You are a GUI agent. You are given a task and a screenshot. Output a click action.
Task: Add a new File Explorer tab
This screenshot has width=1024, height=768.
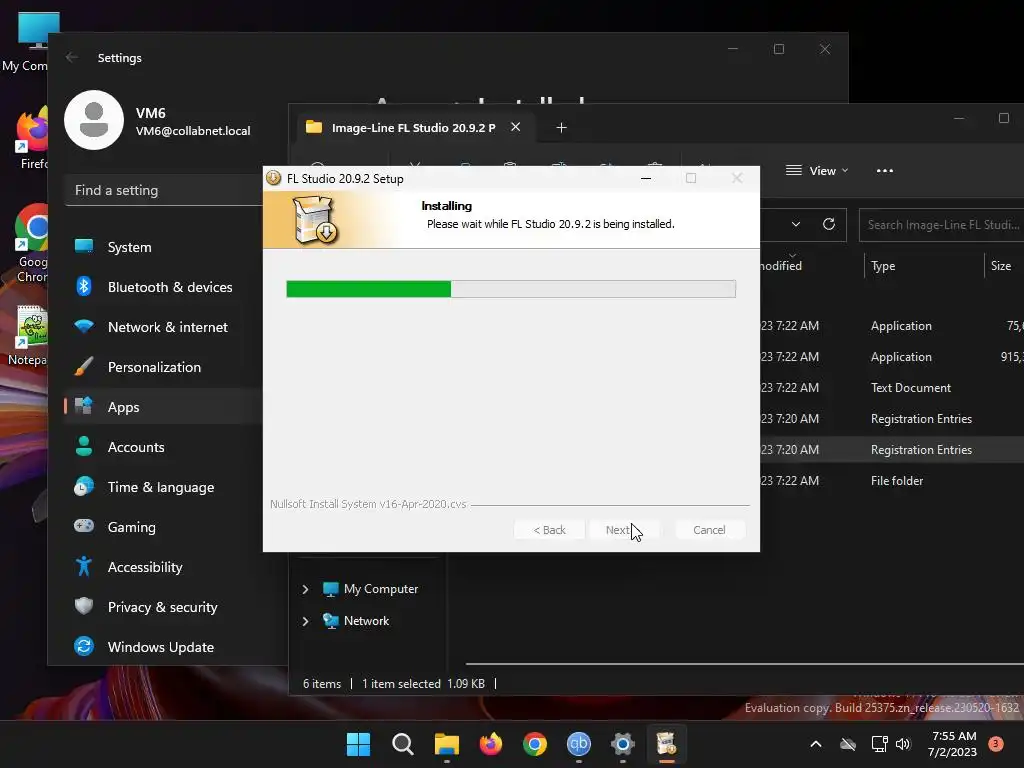click(561, 127)
